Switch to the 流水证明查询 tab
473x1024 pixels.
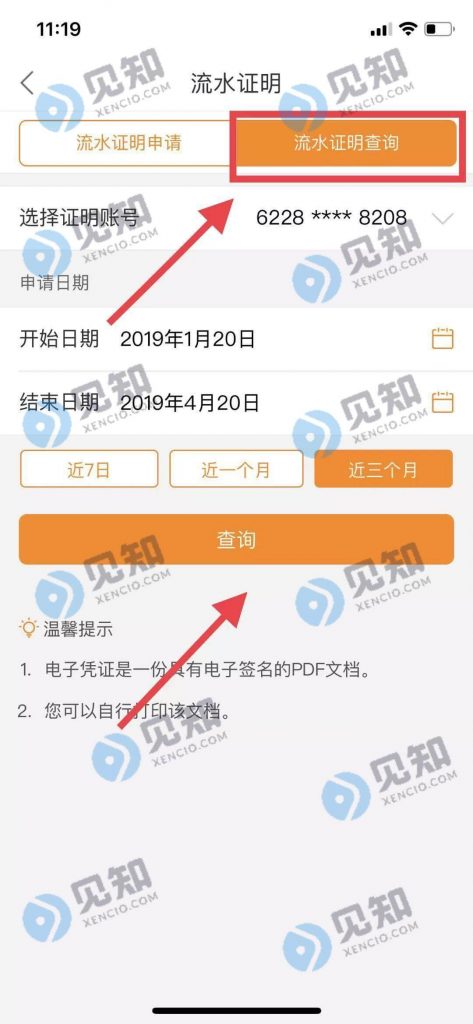click(x=346, y=143)
